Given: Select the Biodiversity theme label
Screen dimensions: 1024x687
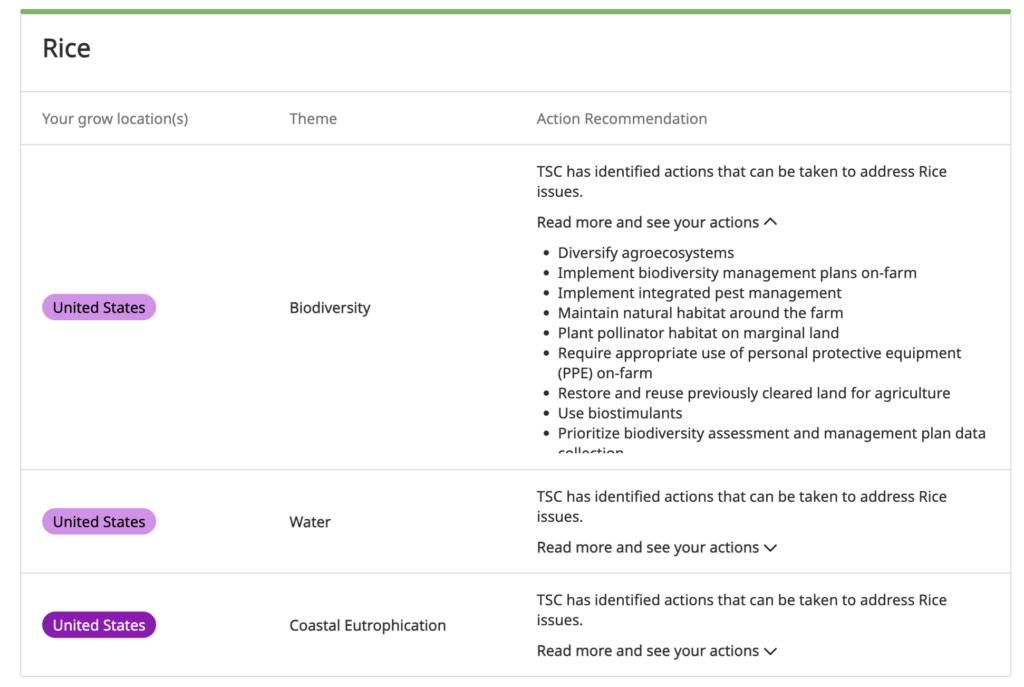Looking at the screenshot, I should coord(330,307).
